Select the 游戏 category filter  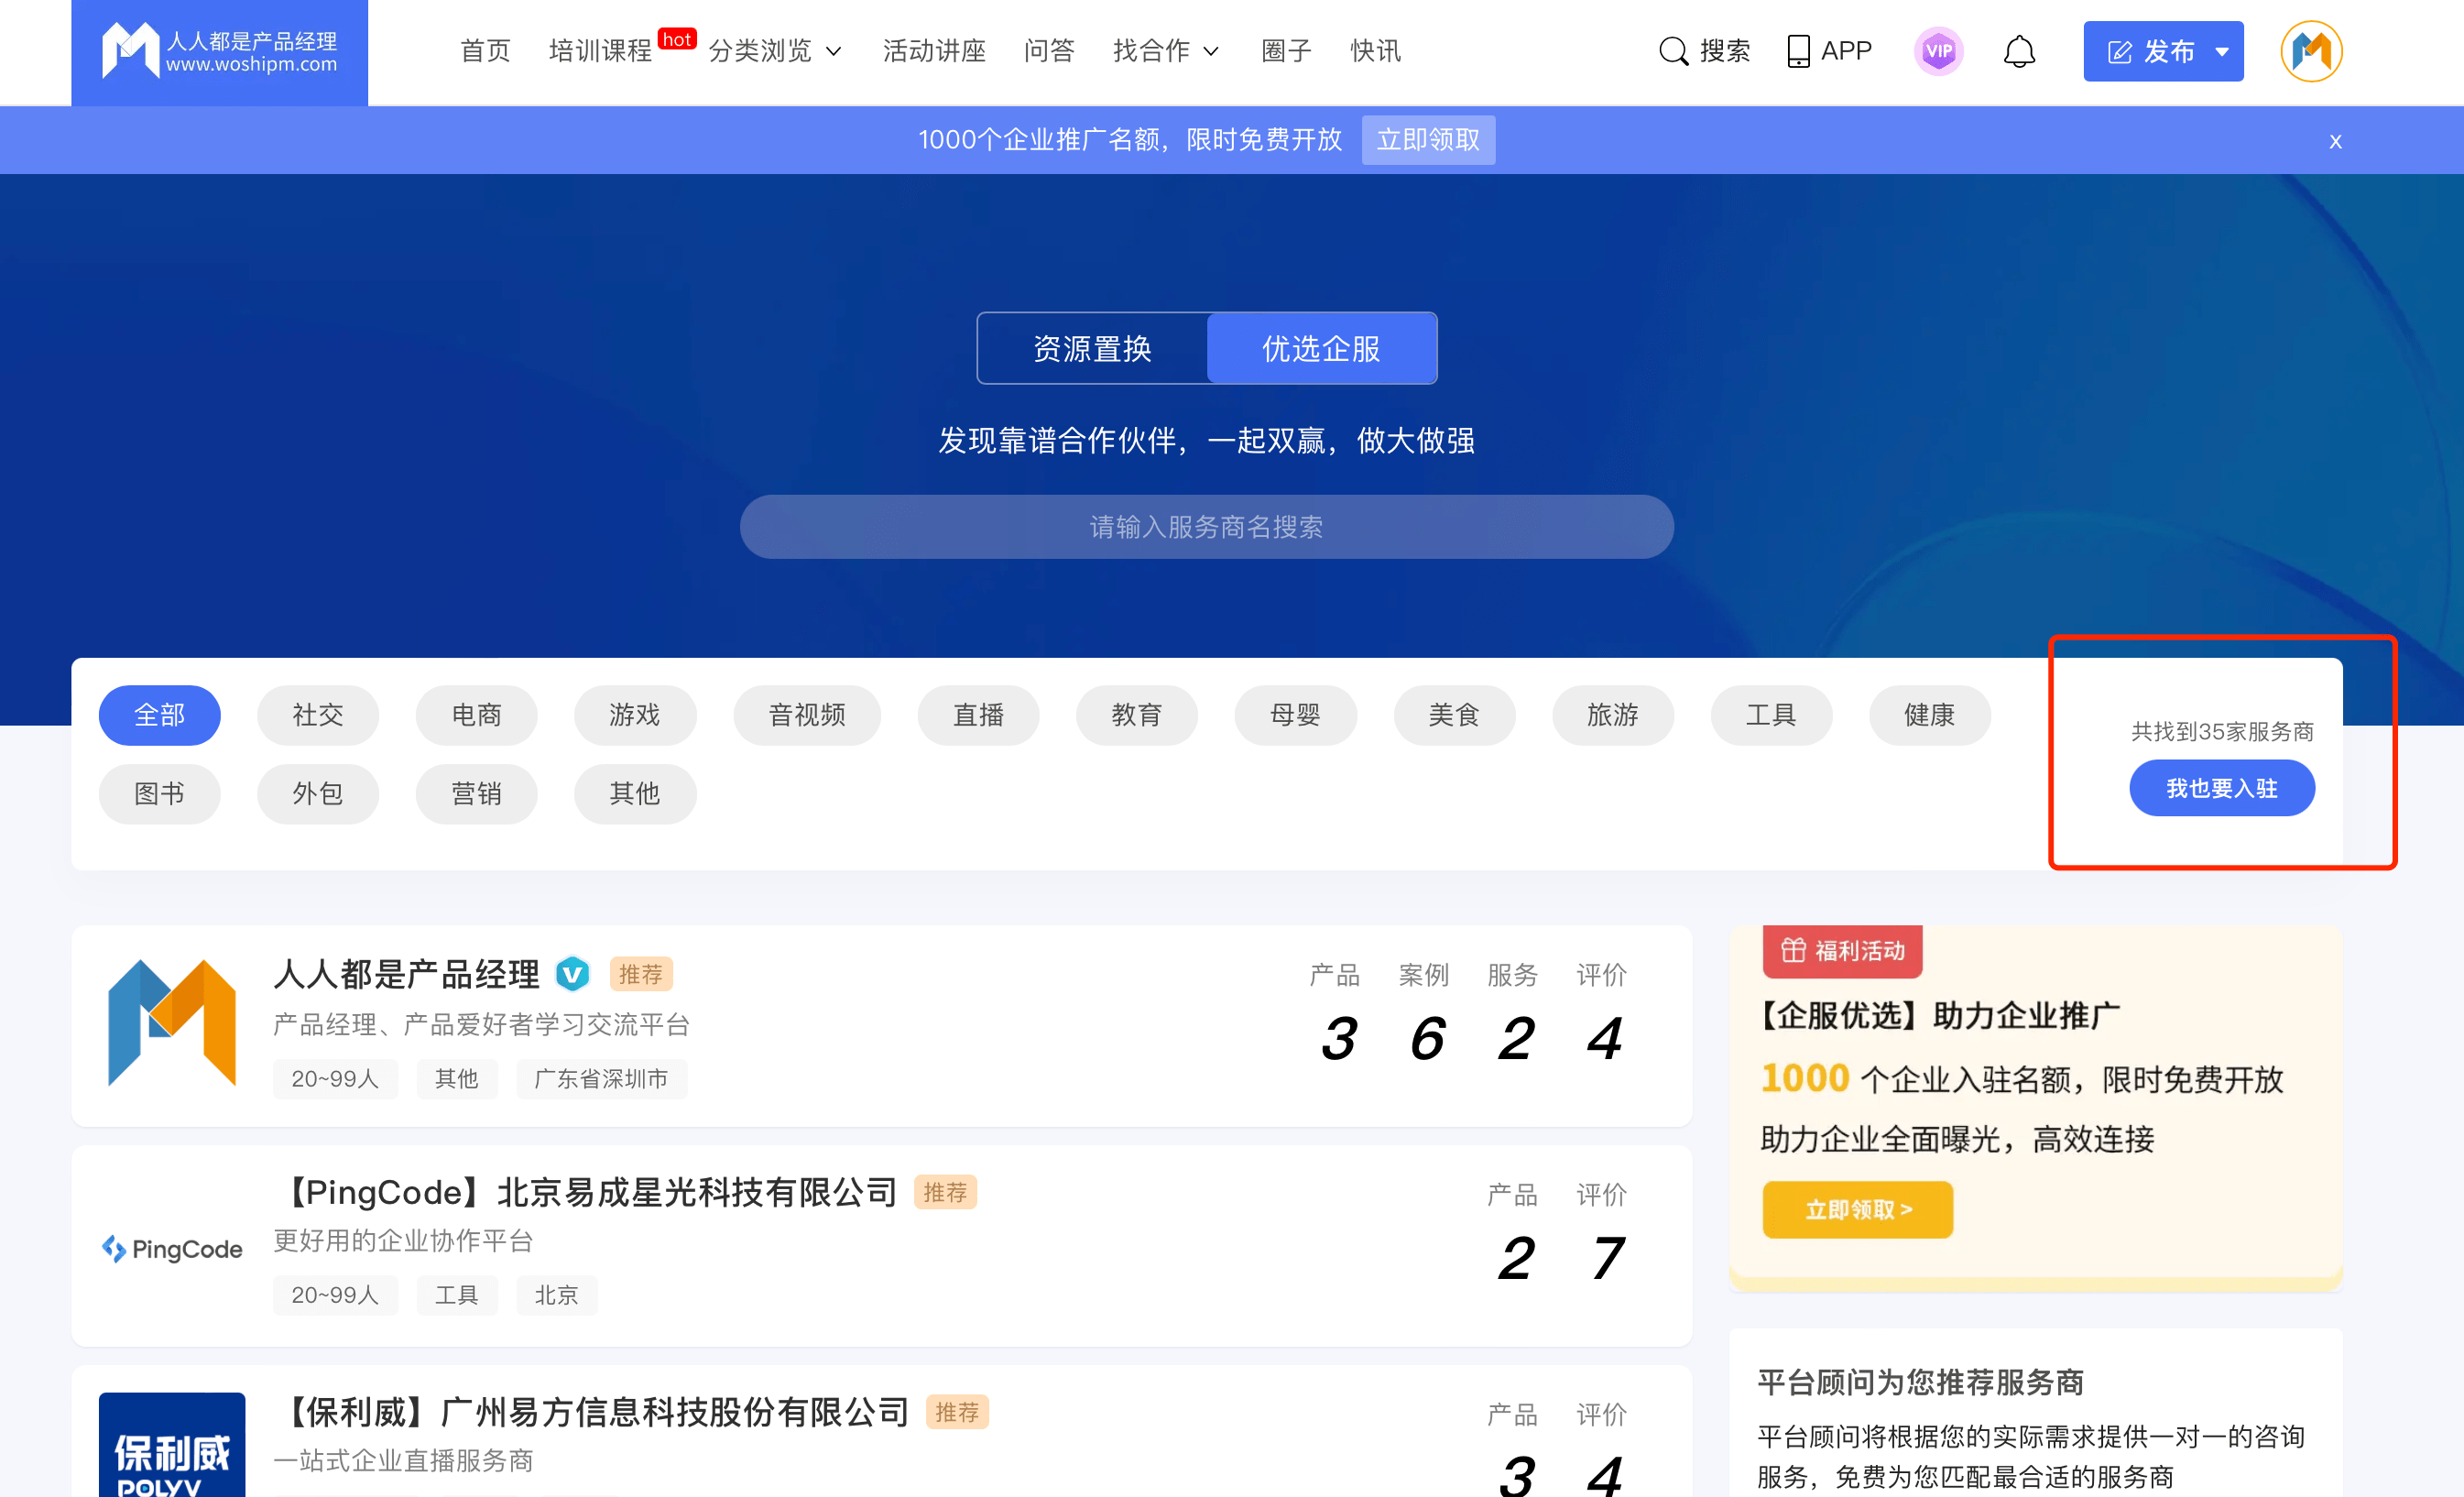(x=635, y=715)
